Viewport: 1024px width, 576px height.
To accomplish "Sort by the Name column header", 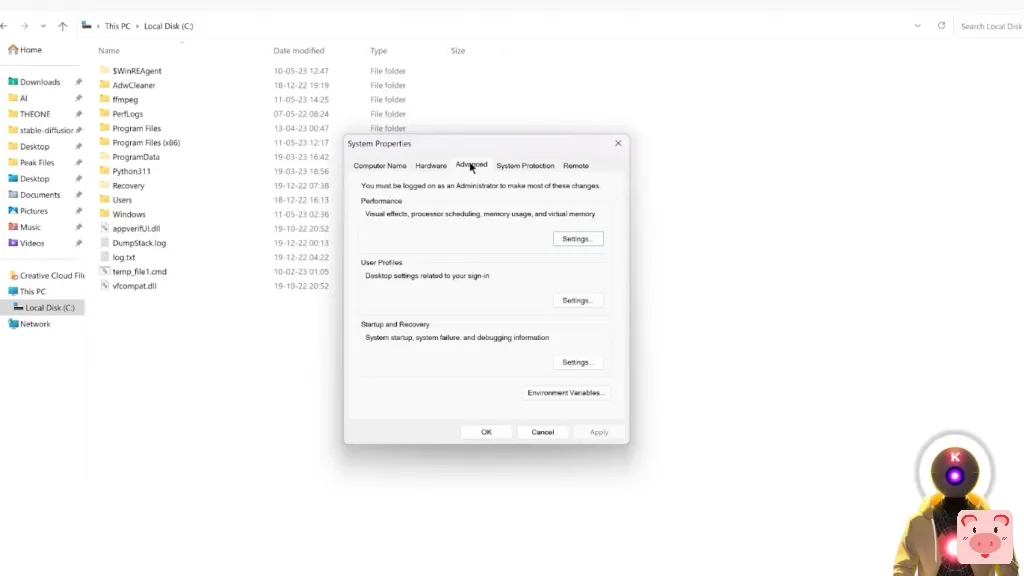I will pos(109,50).
